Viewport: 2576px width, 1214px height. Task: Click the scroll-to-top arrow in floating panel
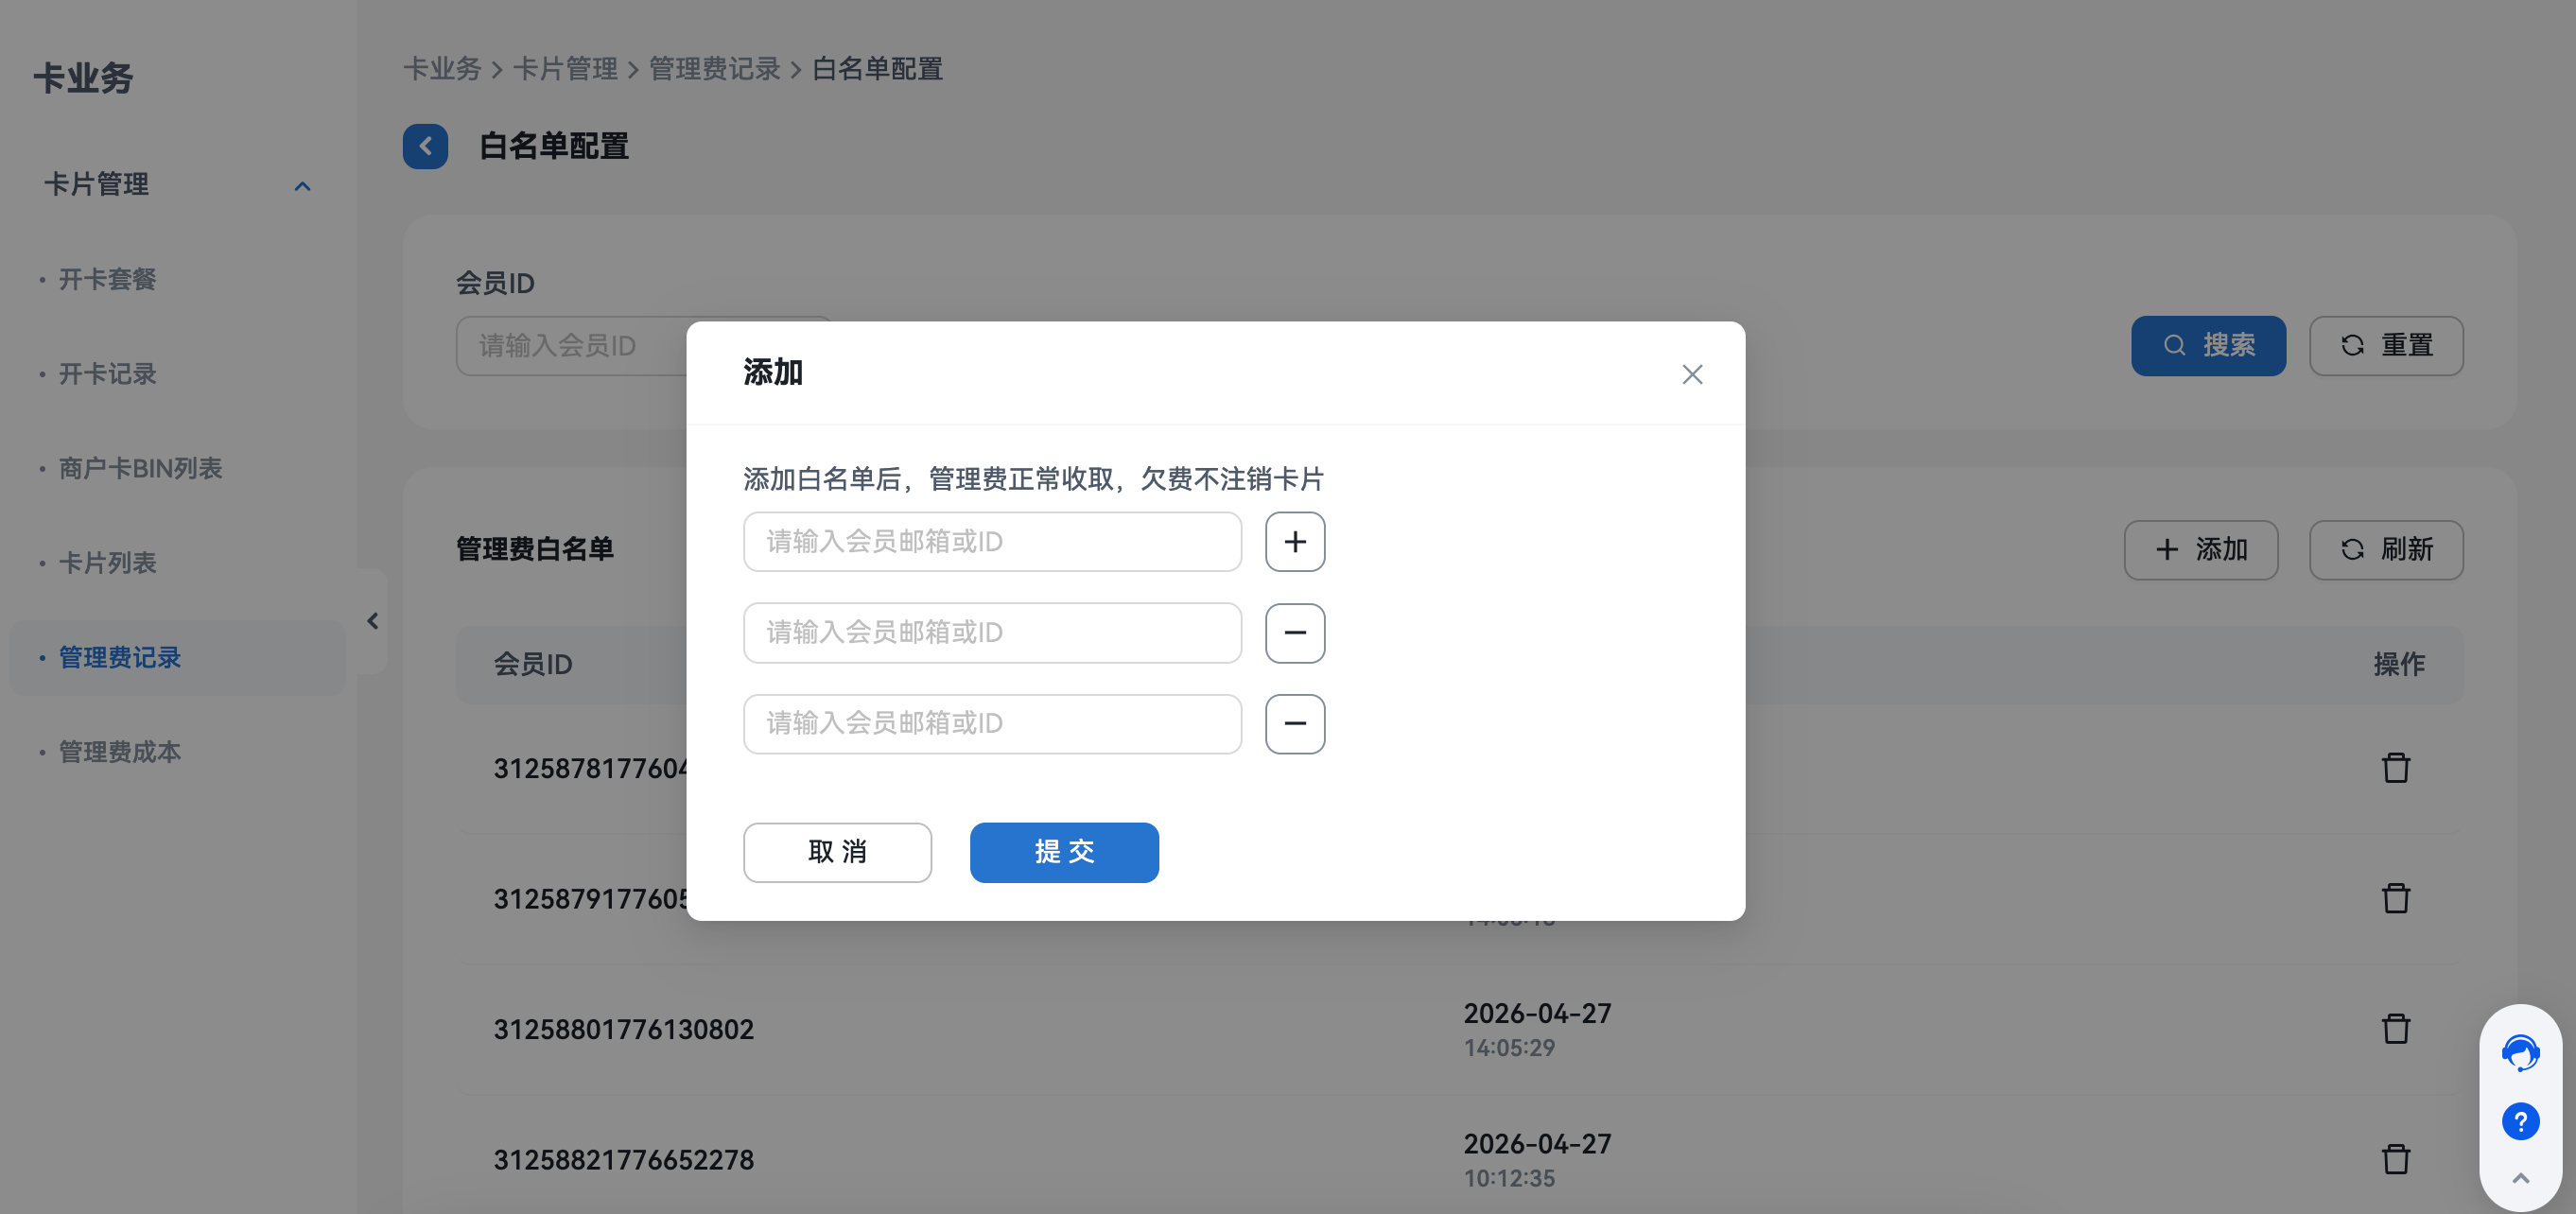coord(2520,1178)
